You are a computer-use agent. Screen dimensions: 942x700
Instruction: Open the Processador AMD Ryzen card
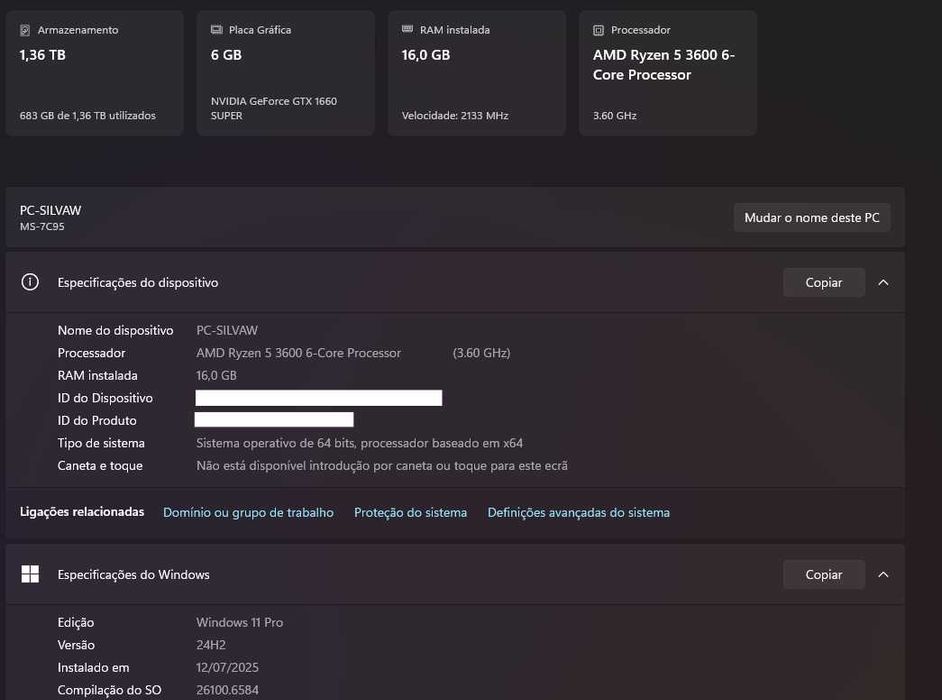tap(667, 73)
